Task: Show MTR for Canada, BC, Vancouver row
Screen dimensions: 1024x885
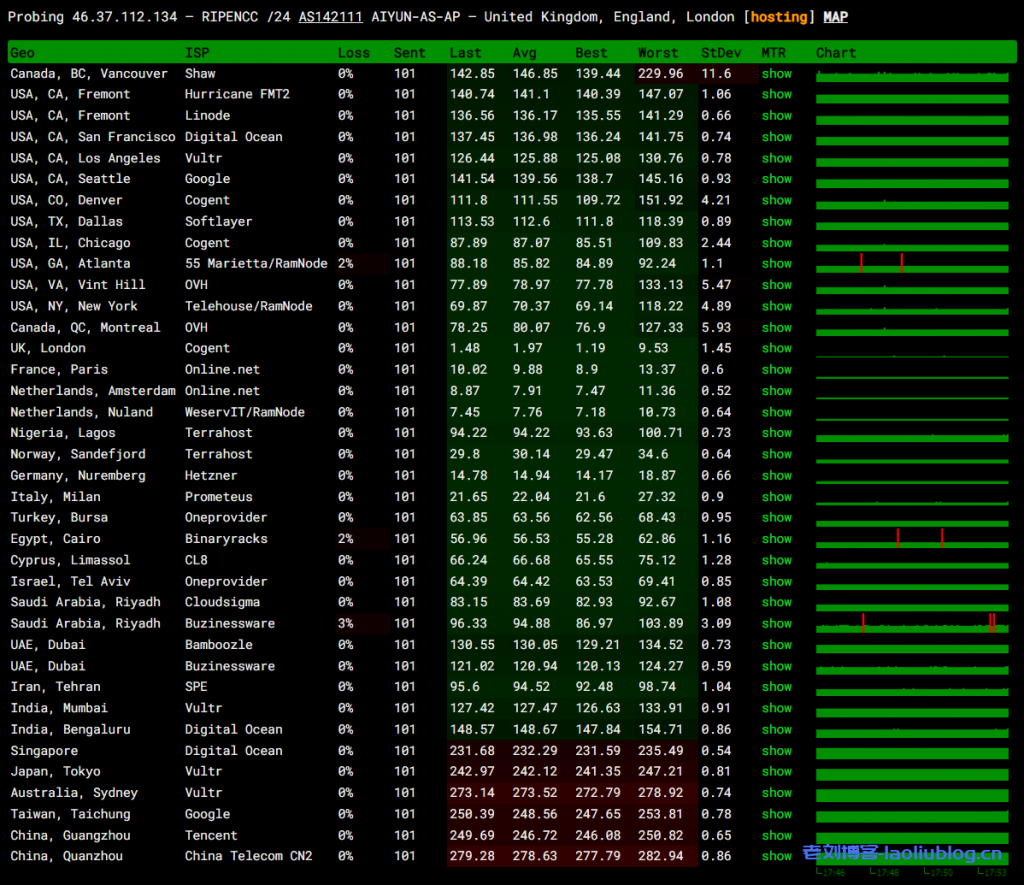Action: (x=776, y=74)
